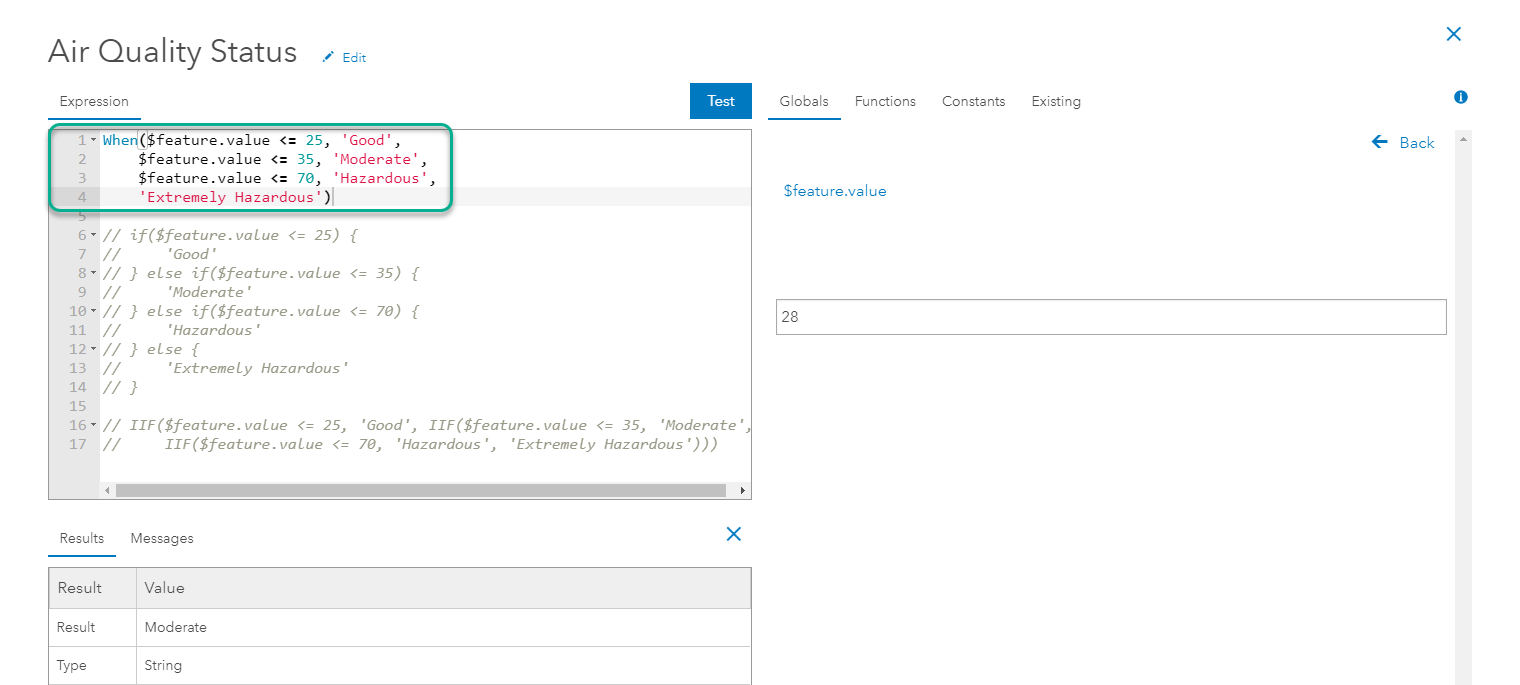
Task: Open the Constants tab
Action: pyautogui.click(x=973, y=101)
